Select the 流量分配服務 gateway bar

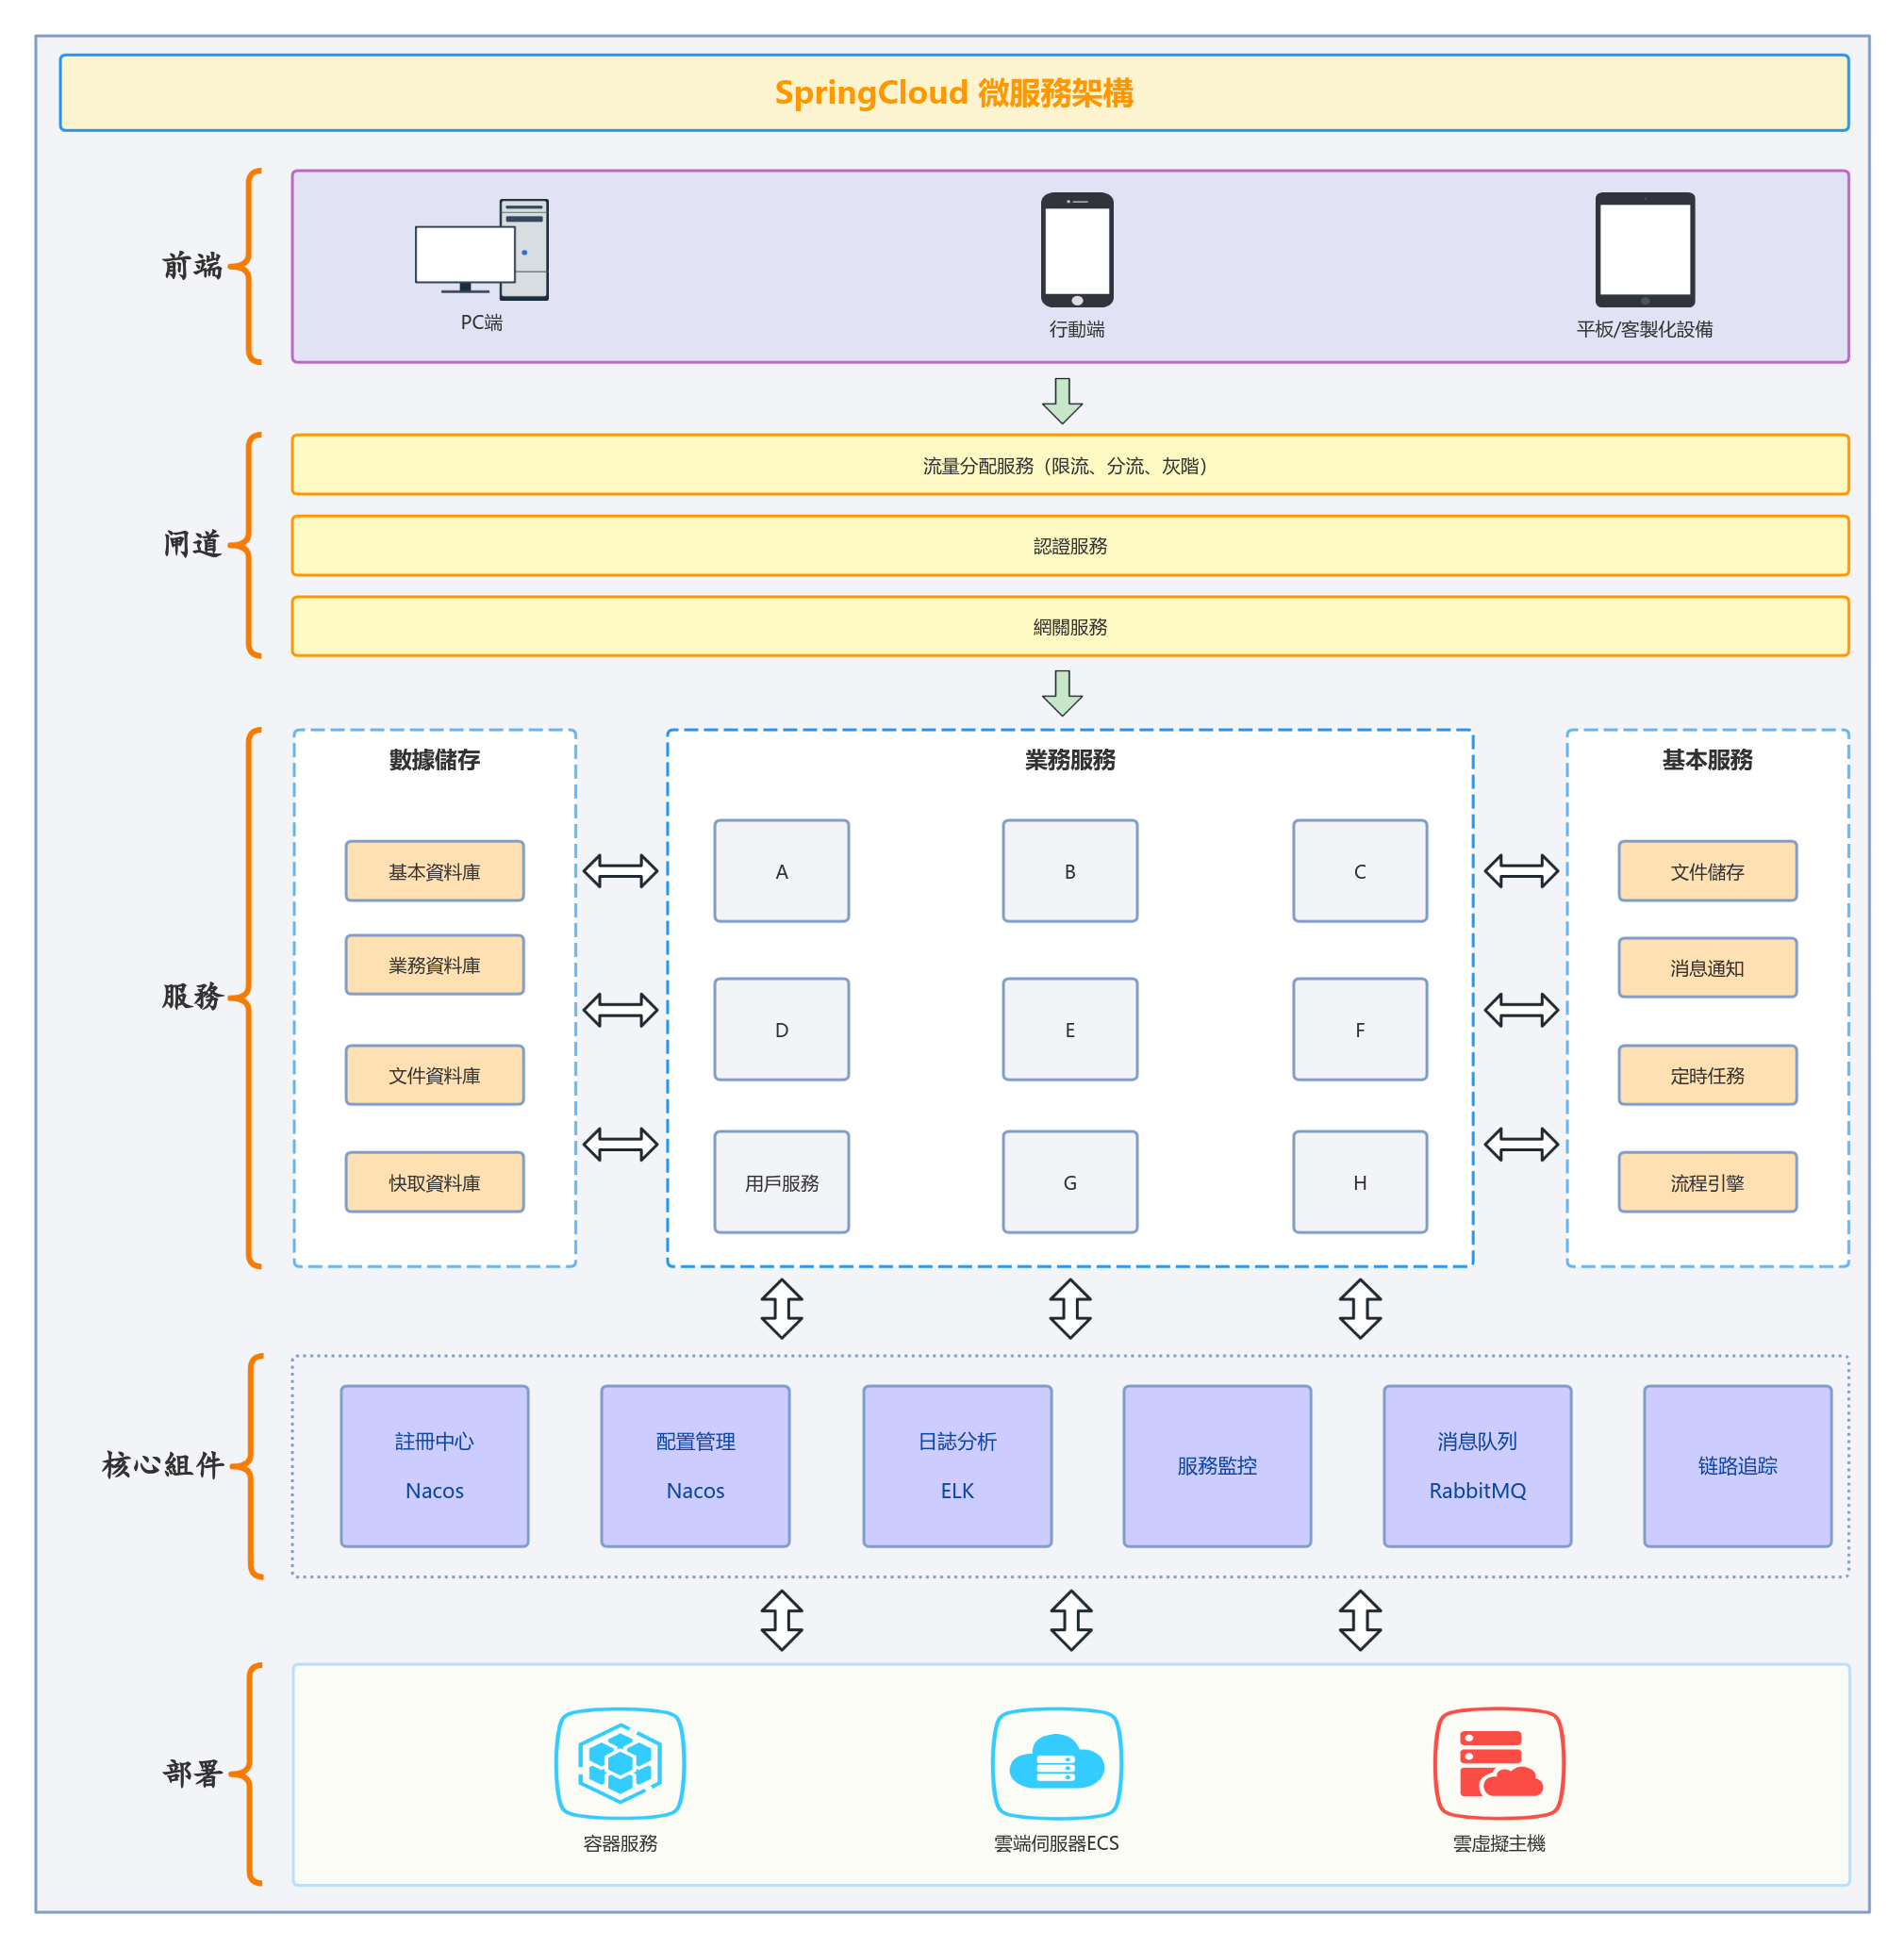(1070, 465)
